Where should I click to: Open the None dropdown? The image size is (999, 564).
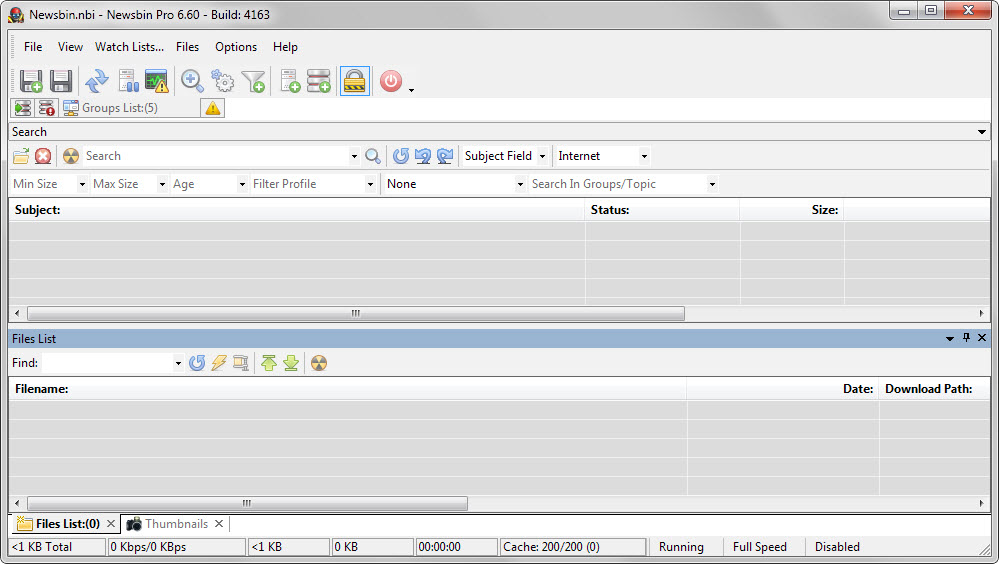point(520,184)
